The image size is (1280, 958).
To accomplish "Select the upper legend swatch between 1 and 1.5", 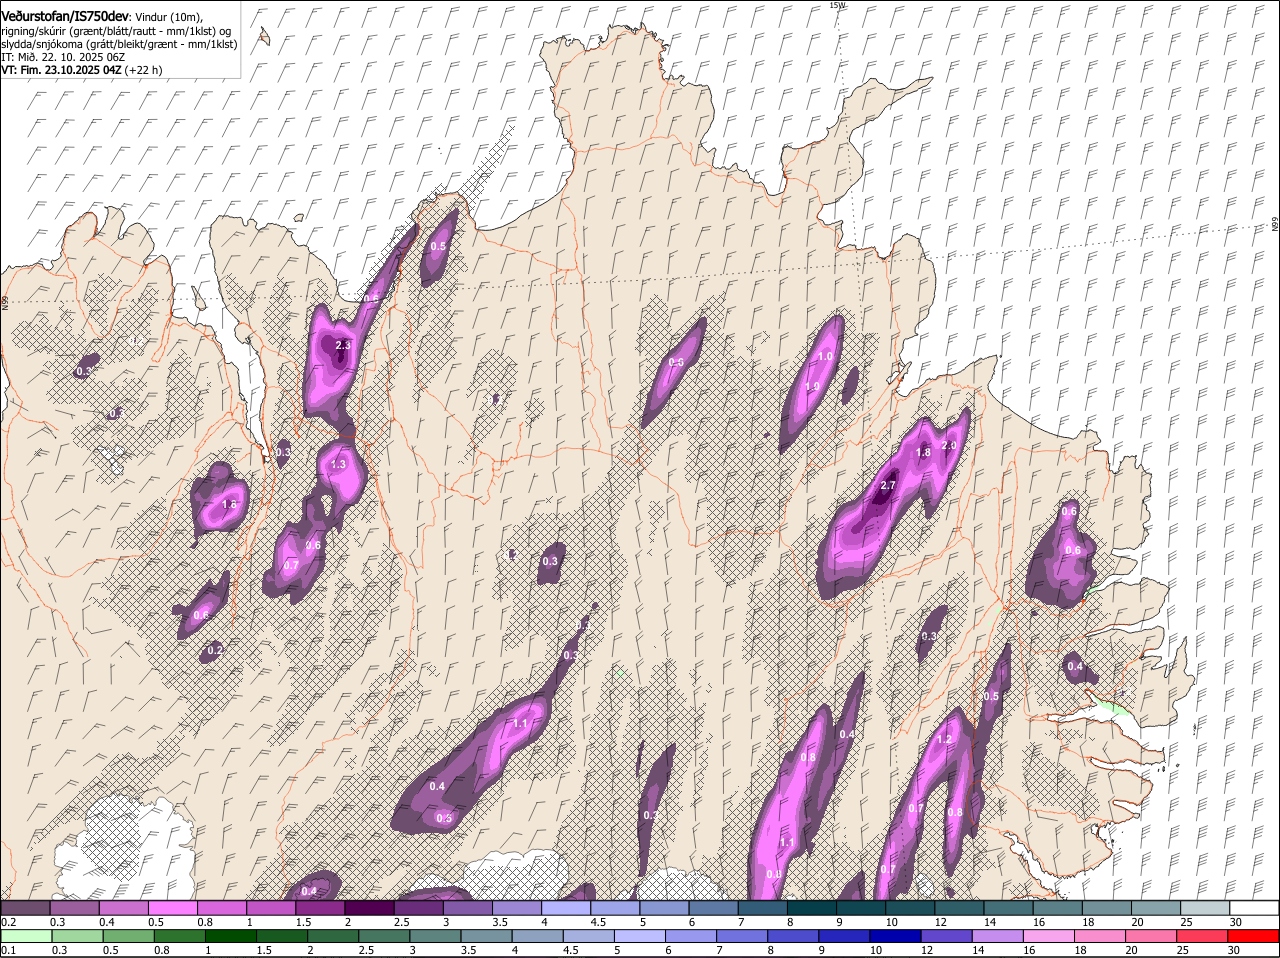I will coord(271,908).
